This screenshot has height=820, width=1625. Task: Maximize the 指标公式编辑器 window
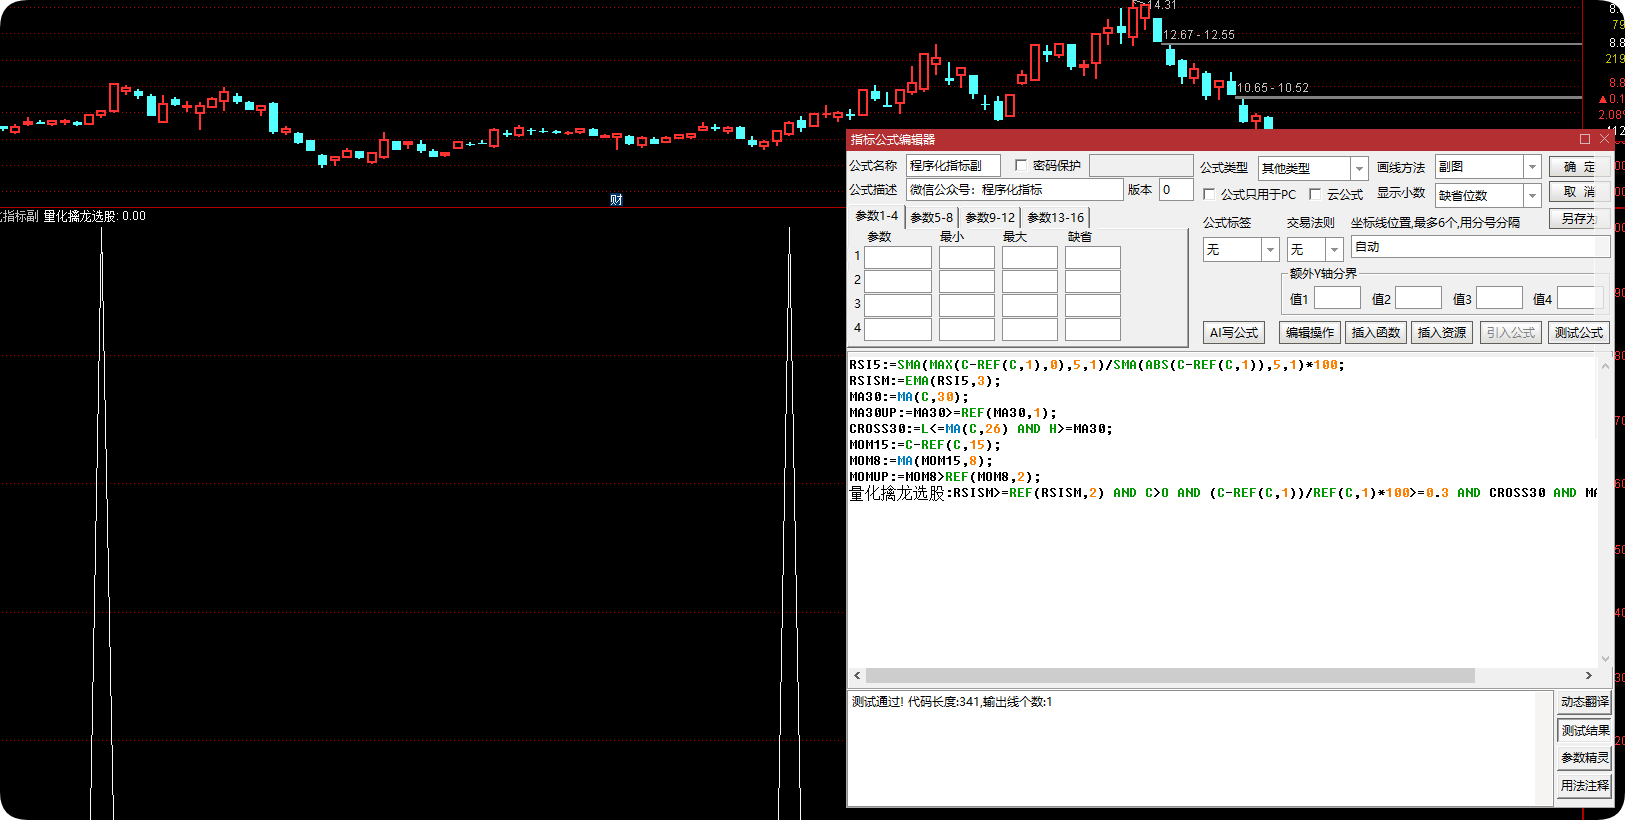[x=1585, y=139]
